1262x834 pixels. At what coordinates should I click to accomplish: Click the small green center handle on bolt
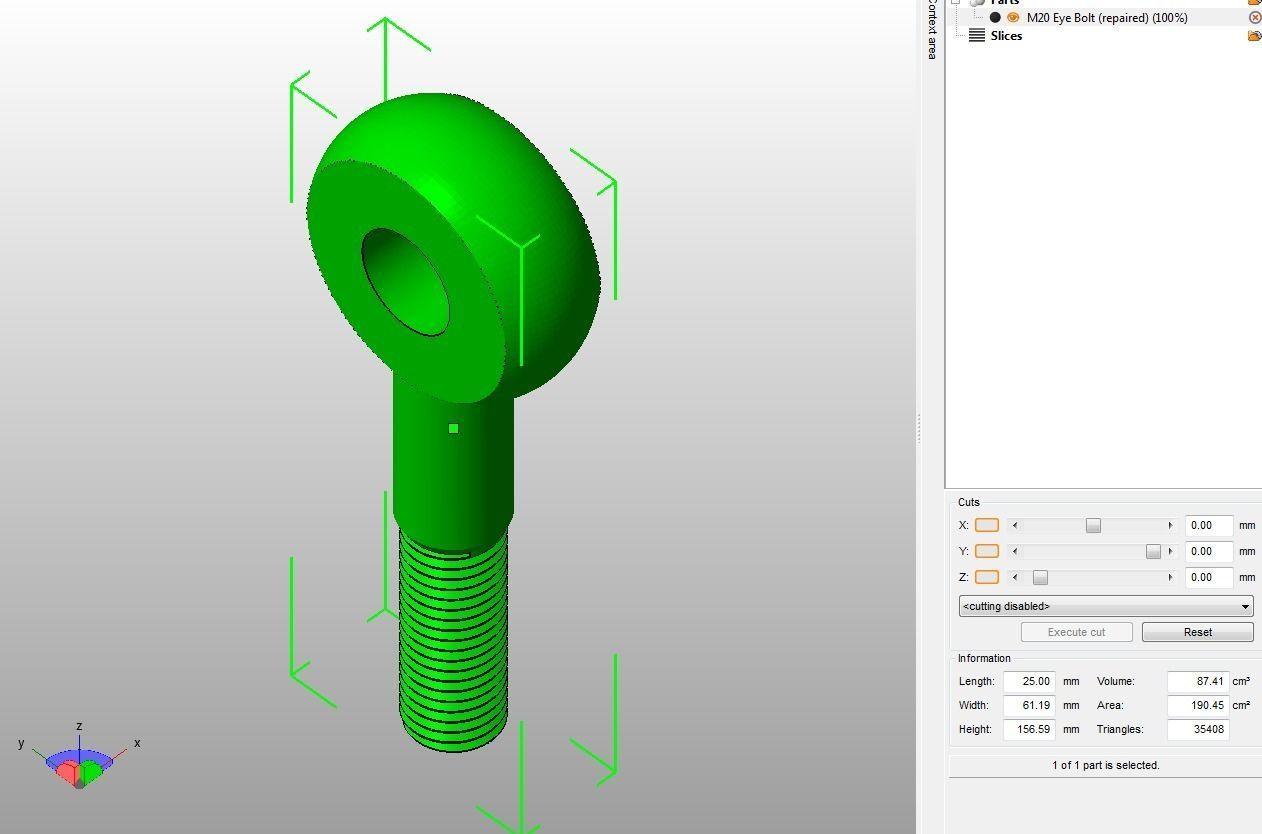(x=453, y=428)
